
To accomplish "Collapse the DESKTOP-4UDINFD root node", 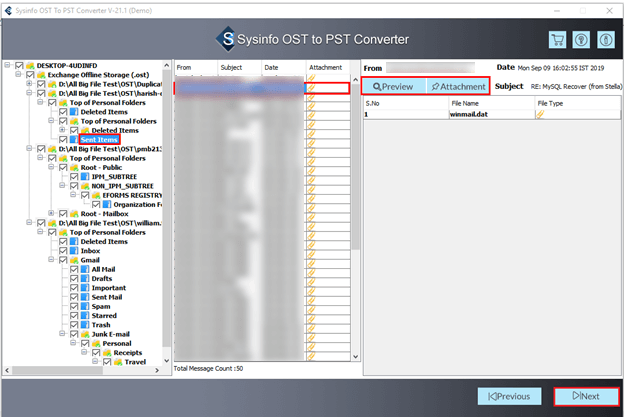I will point(7,64).
